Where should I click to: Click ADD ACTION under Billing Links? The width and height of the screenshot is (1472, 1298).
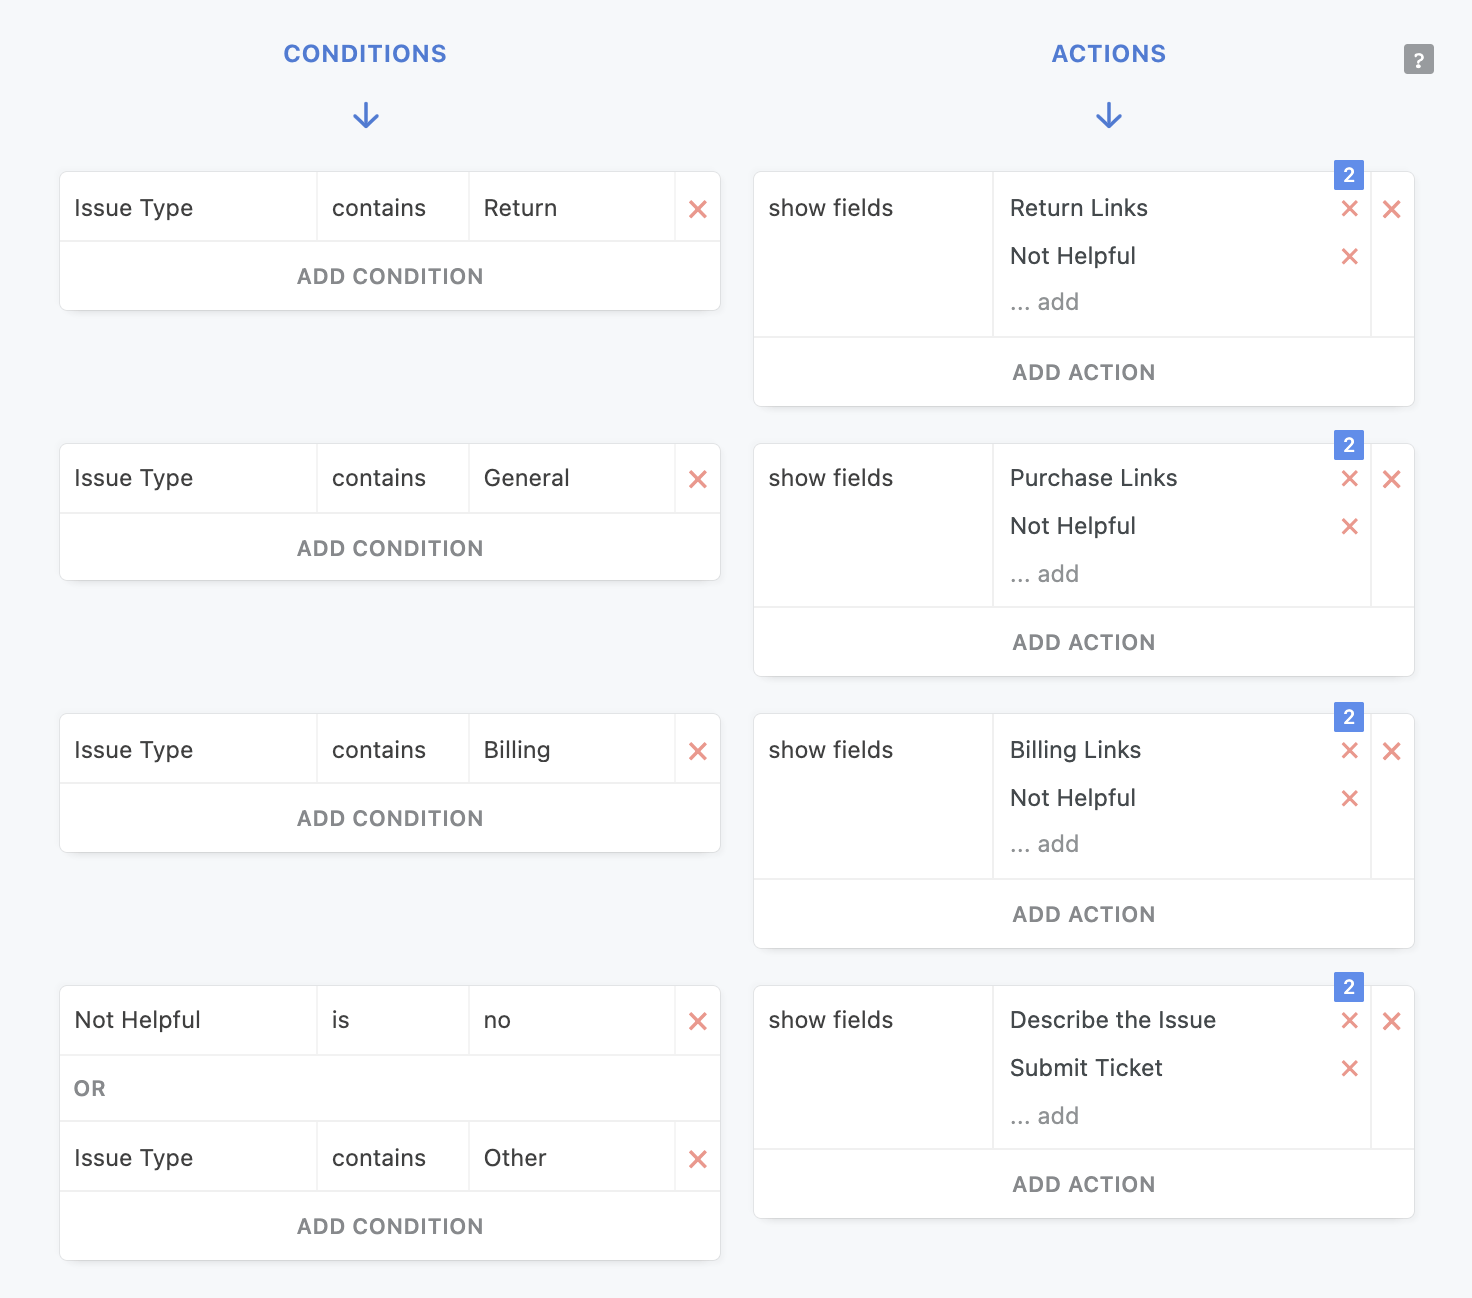click(x=1083, y=914)
